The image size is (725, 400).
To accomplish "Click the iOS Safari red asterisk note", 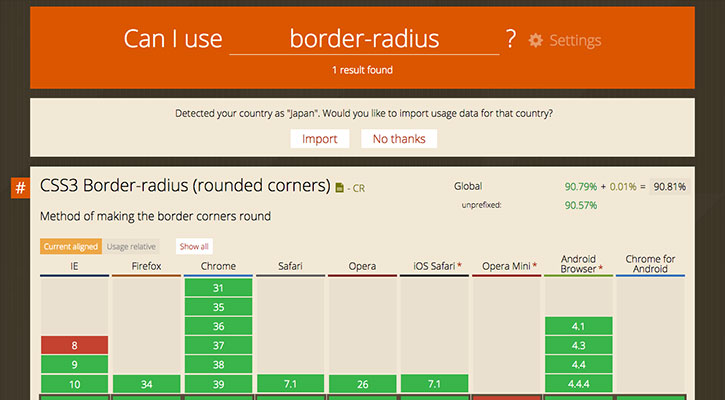I will [460, 265].
